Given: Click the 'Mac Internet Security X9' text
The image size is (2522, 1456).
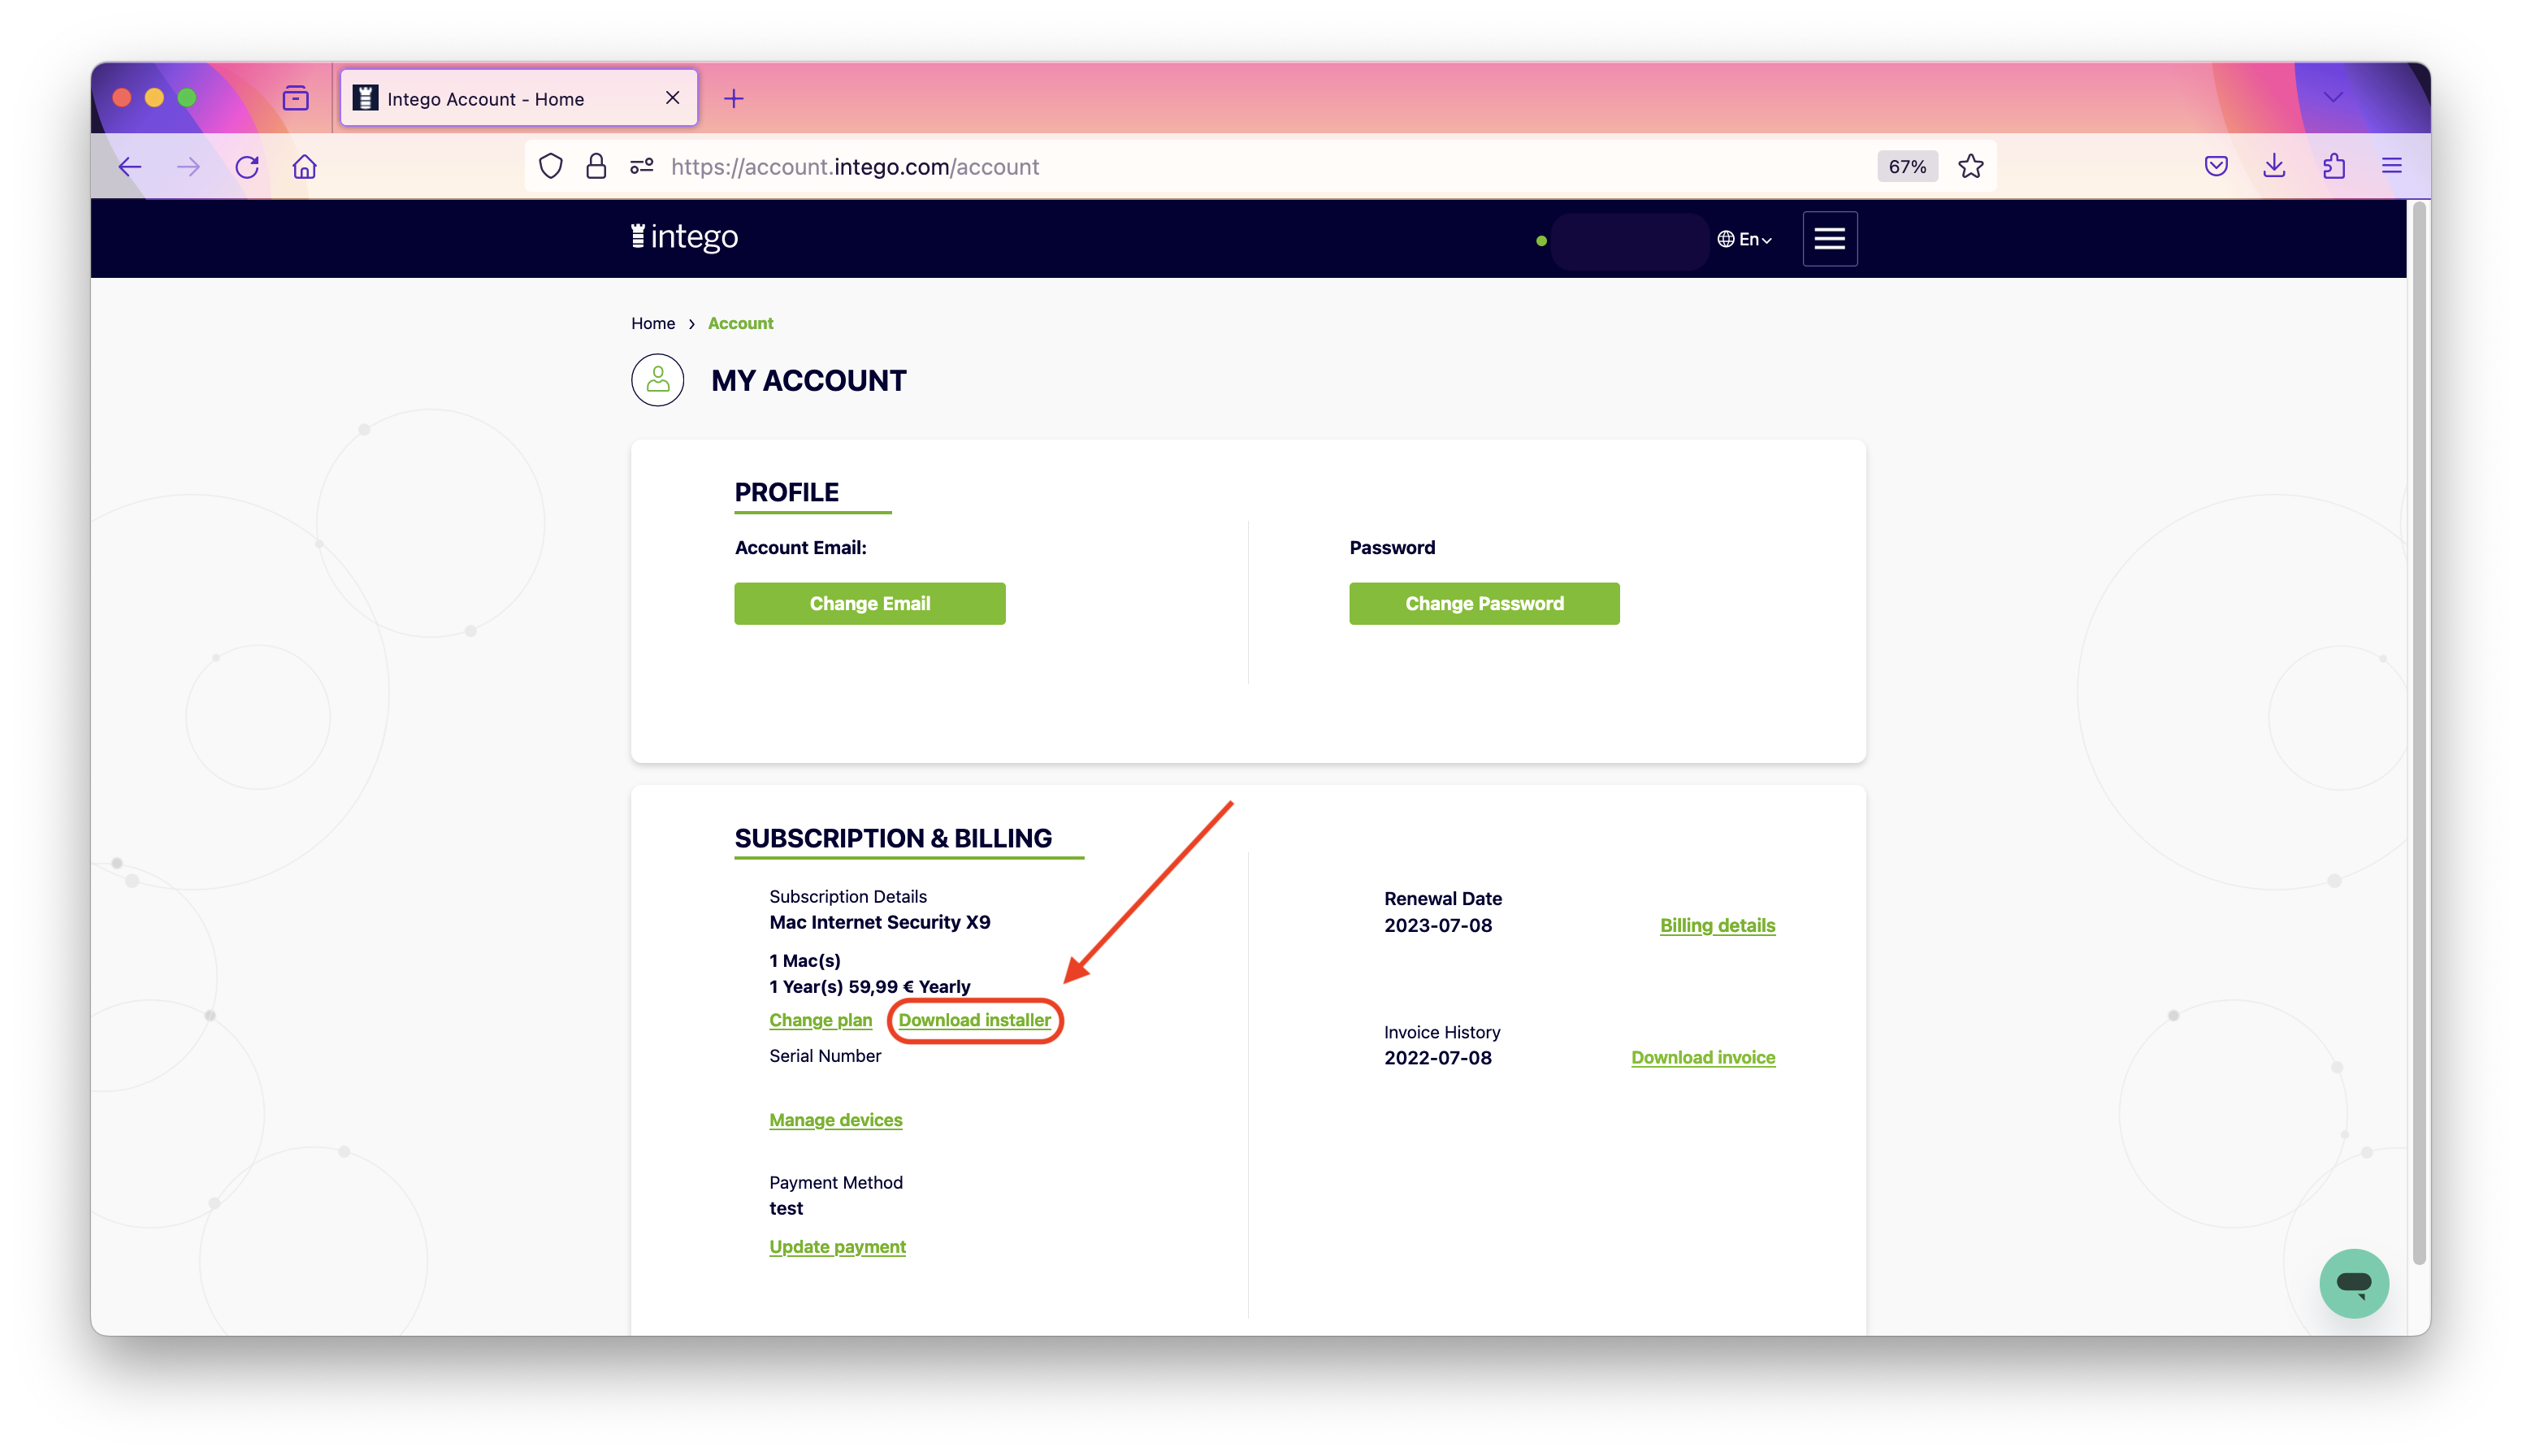Looking at the screenshot, I should pyautogui.click(x=880, y=922).
